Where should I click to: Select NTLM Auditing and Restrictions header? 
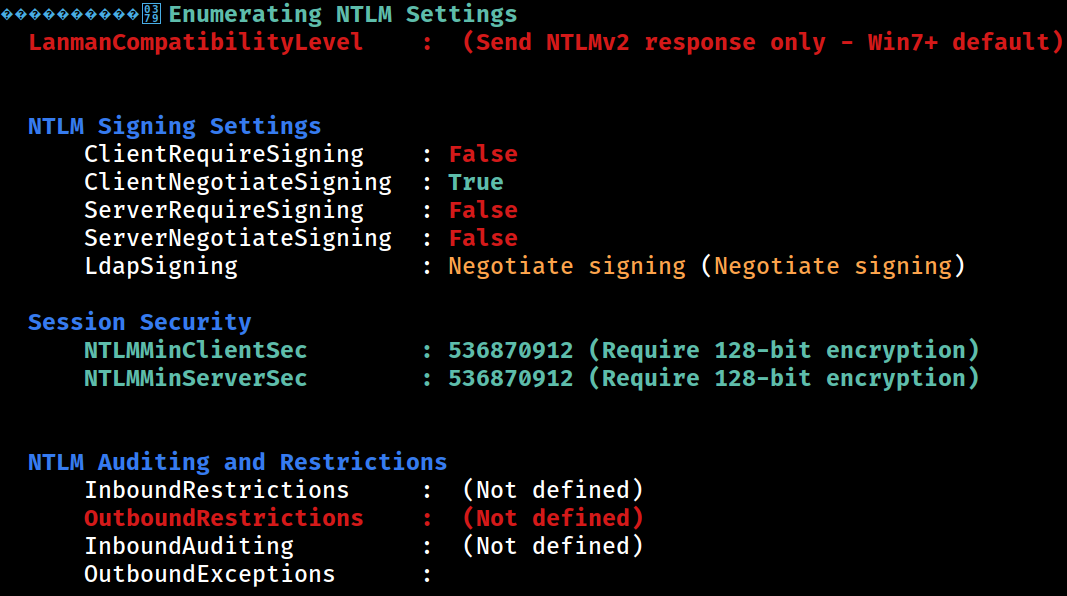pos(237,462)
